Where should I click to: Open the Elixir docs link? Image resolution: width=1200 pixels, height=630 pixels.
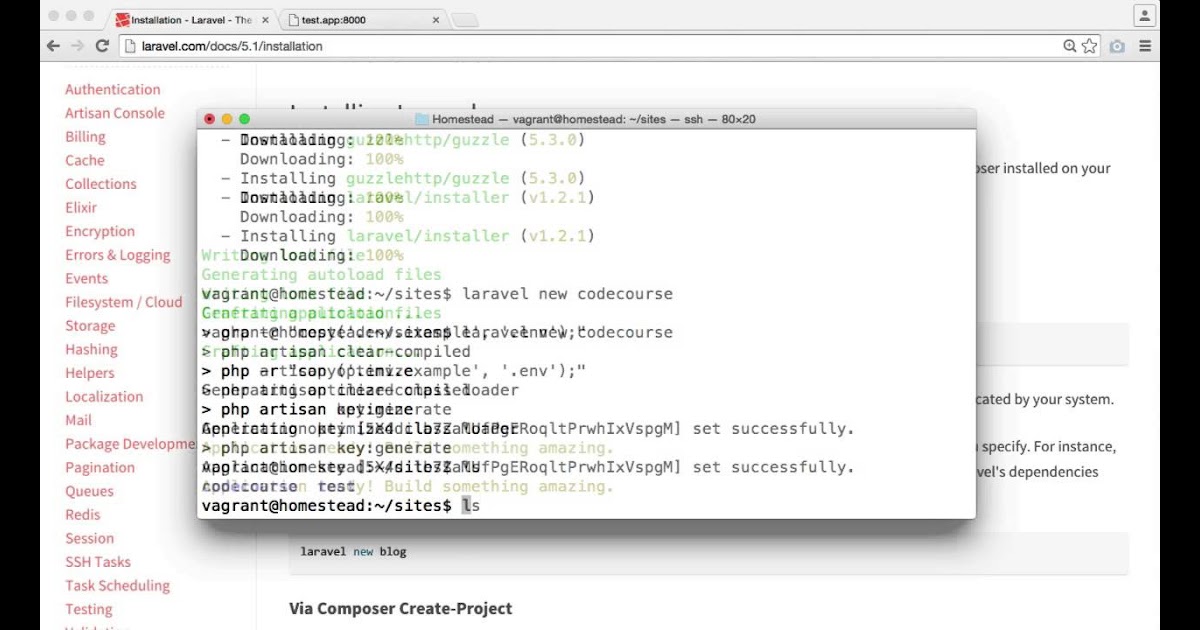tap(81, 208)
